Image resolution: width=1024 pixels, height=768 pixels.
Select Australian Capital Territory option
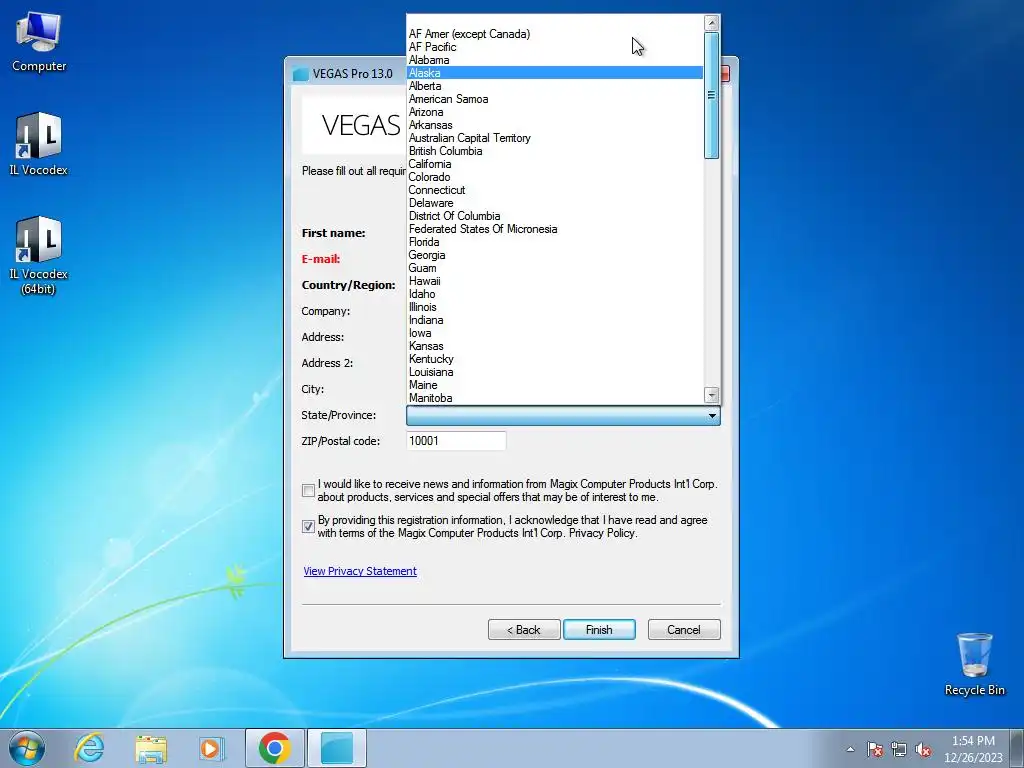point(554,138)
